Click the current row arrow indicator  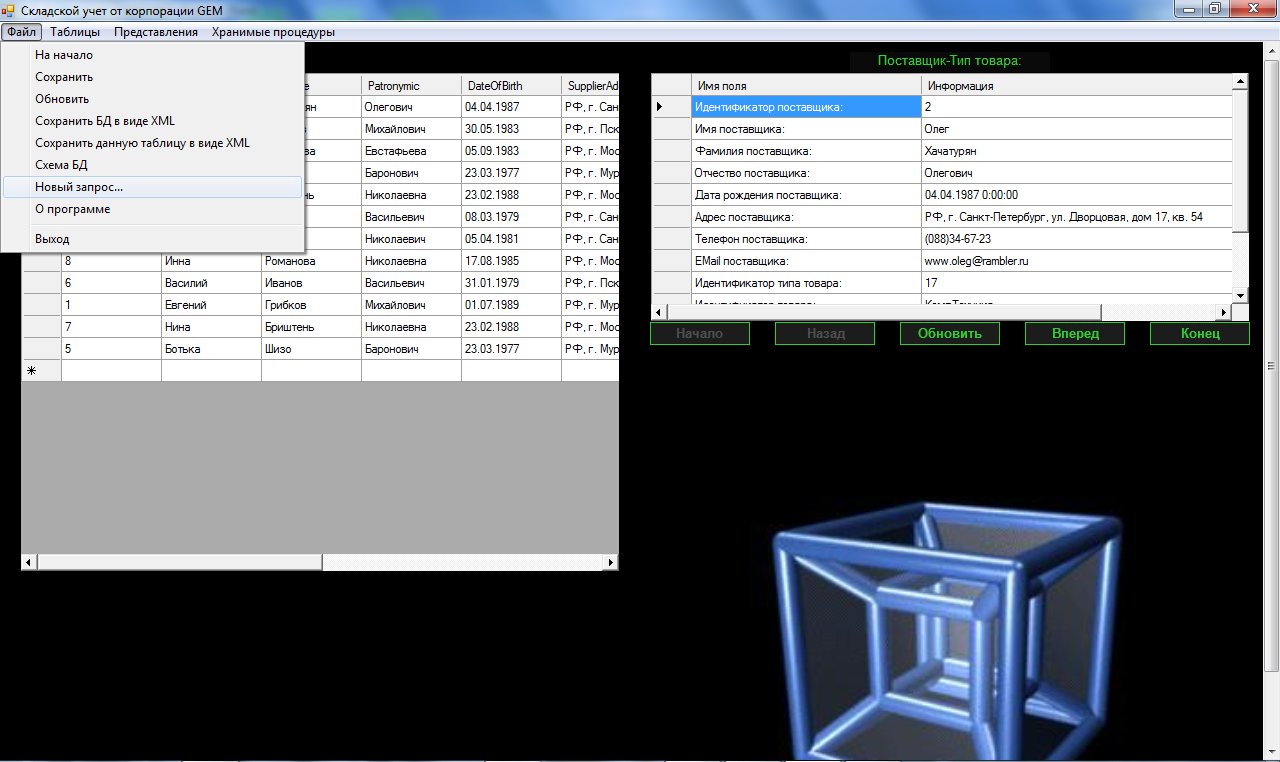click(660, 107)
